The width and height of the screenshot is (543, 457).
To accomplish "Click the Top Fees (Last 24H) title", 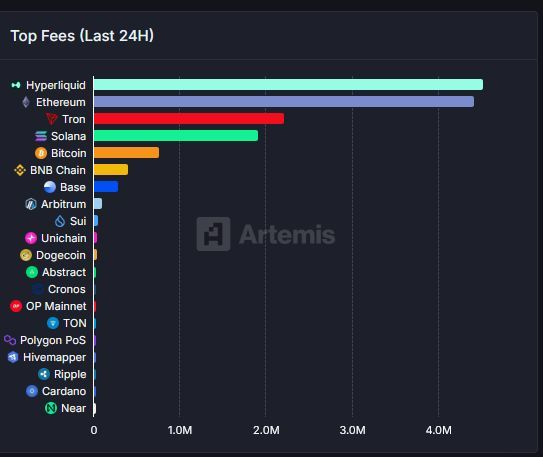I will [82, 36].
